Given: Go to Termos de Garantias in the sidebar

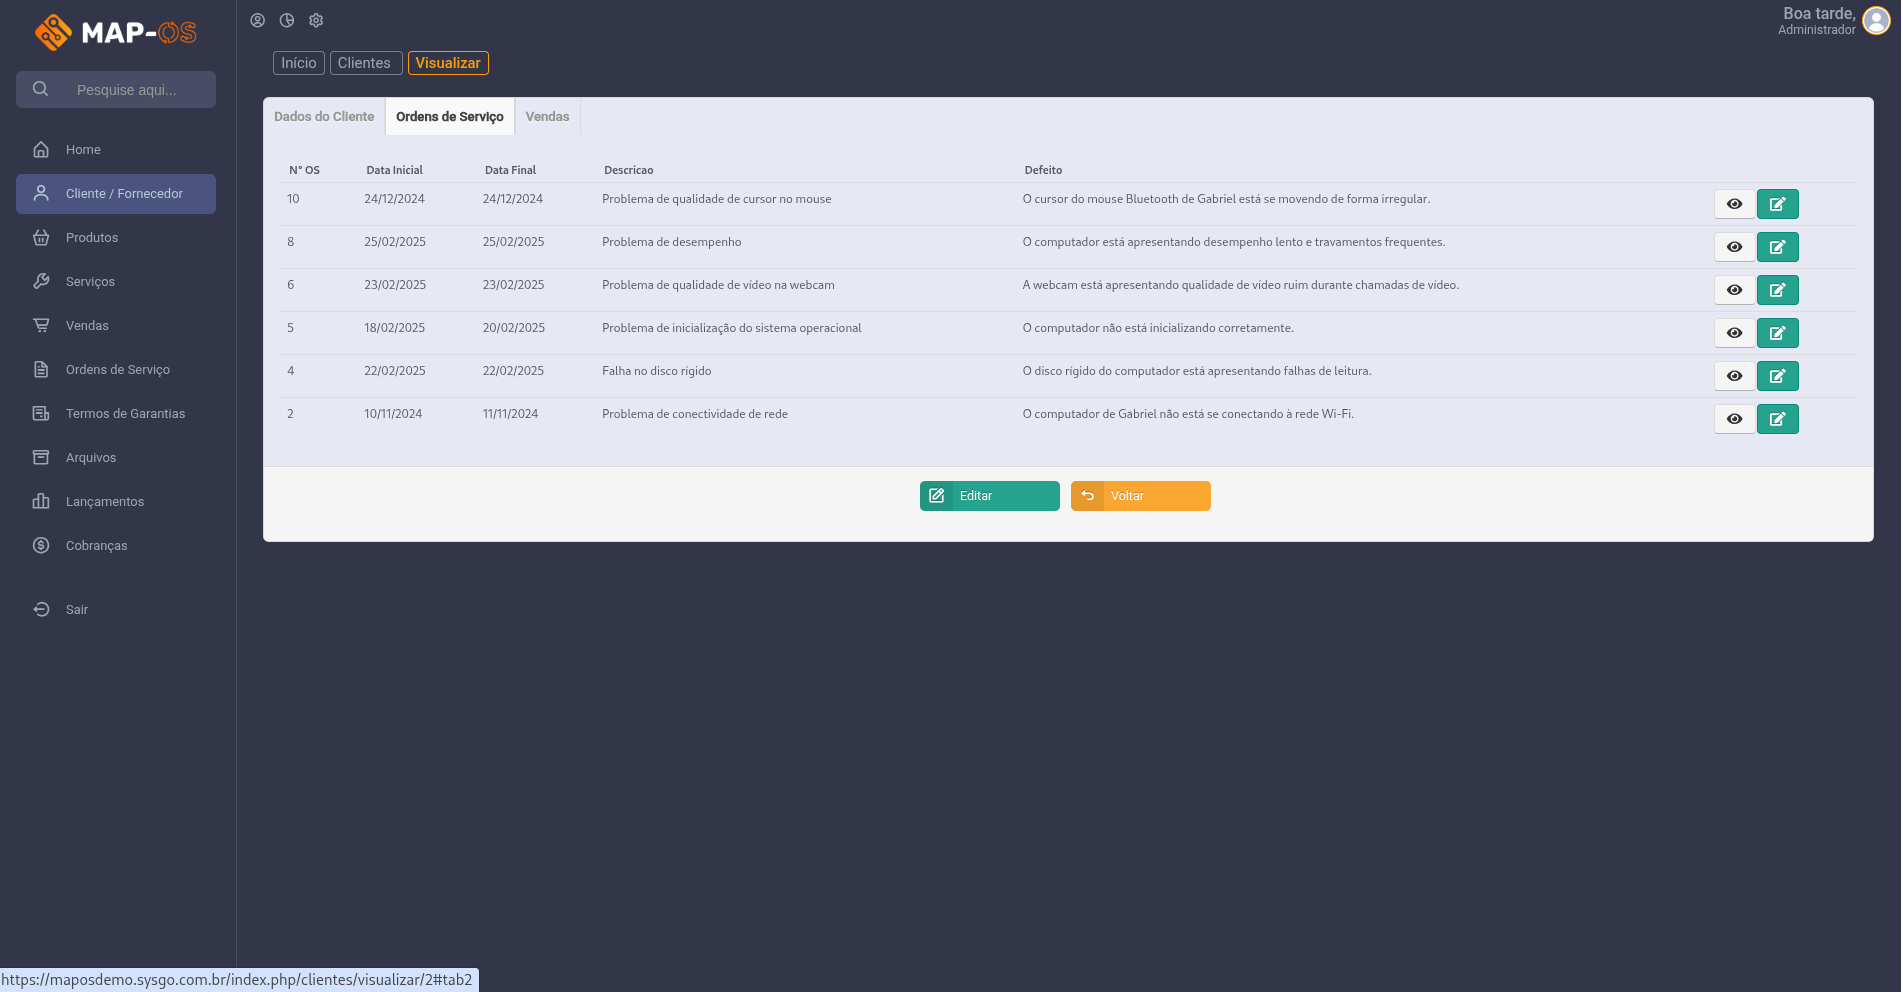Looking at the screenshot, I should [116, 414].
